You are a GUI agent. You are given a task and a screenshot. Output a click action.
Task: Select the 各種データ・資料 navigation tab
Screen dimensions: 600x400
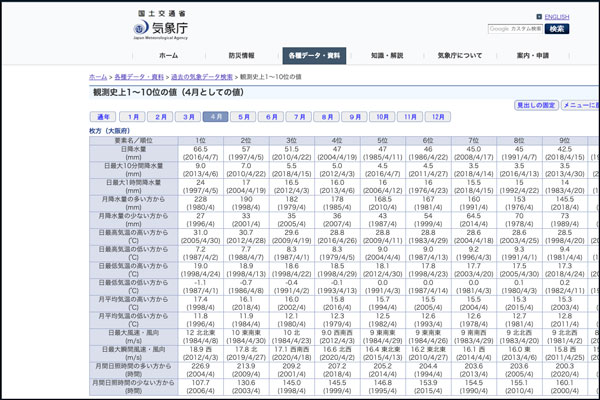[314, 56]
